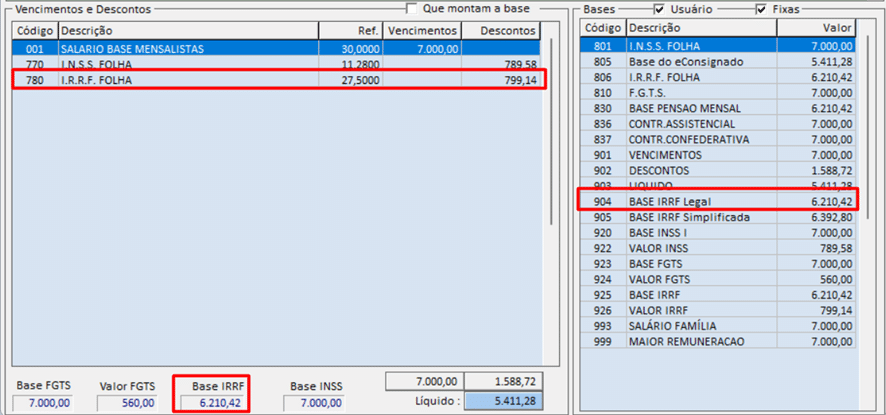Screen dimensions: 886x415
Task: Select BASE IRRF Legal row in Bases
Action: click(x=718, y=201)
